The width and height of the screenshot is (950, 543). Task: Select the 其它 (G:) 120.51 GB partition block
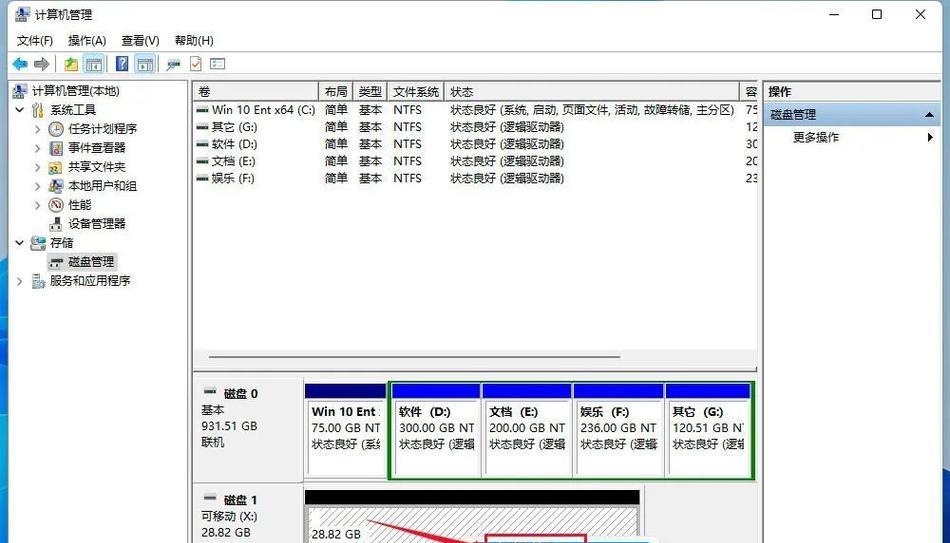coord(708,430)
